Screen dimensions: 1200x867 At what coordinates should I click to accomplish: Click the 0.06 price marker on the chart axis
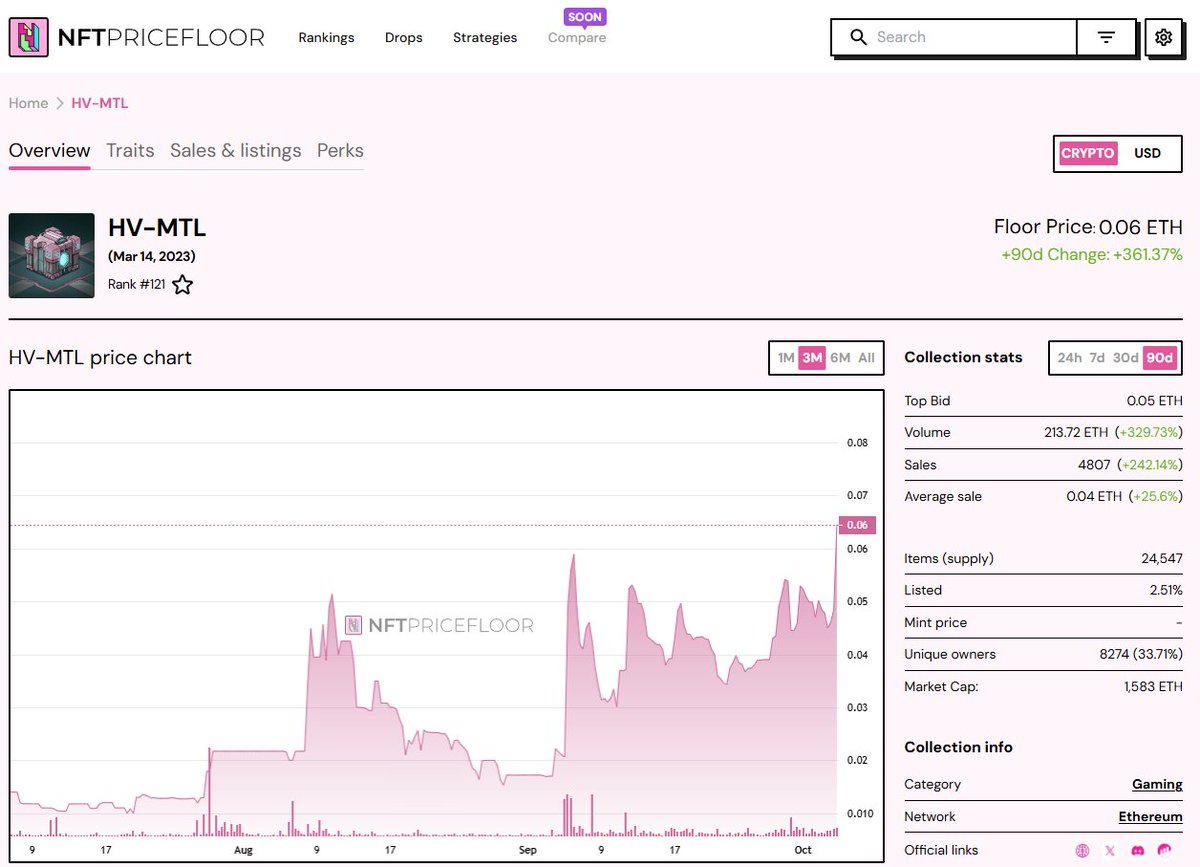pyautogui.click(x=856, y=525)
